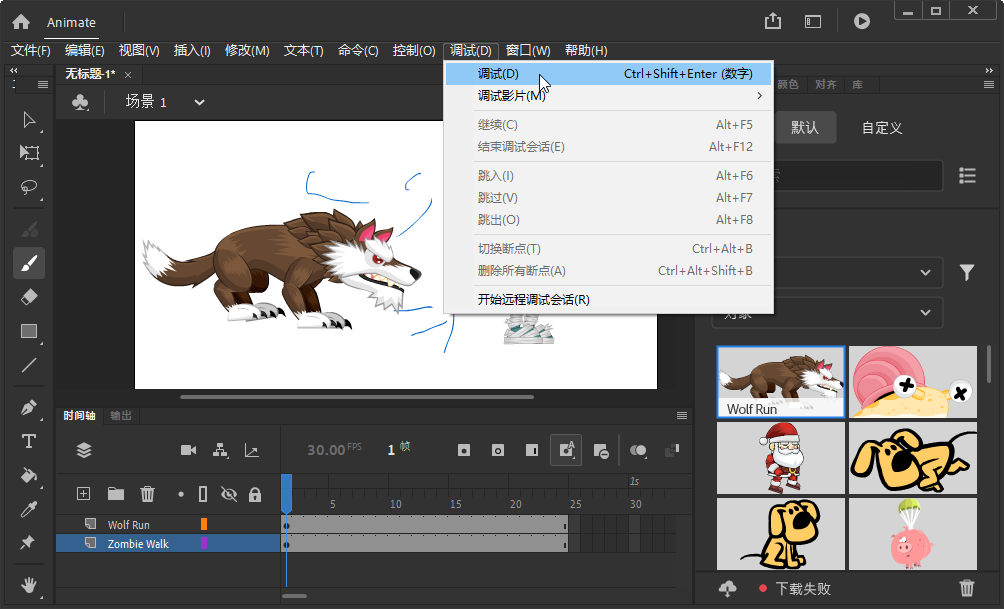
Task: Select the Text tool
Action: tap(29, 441)
